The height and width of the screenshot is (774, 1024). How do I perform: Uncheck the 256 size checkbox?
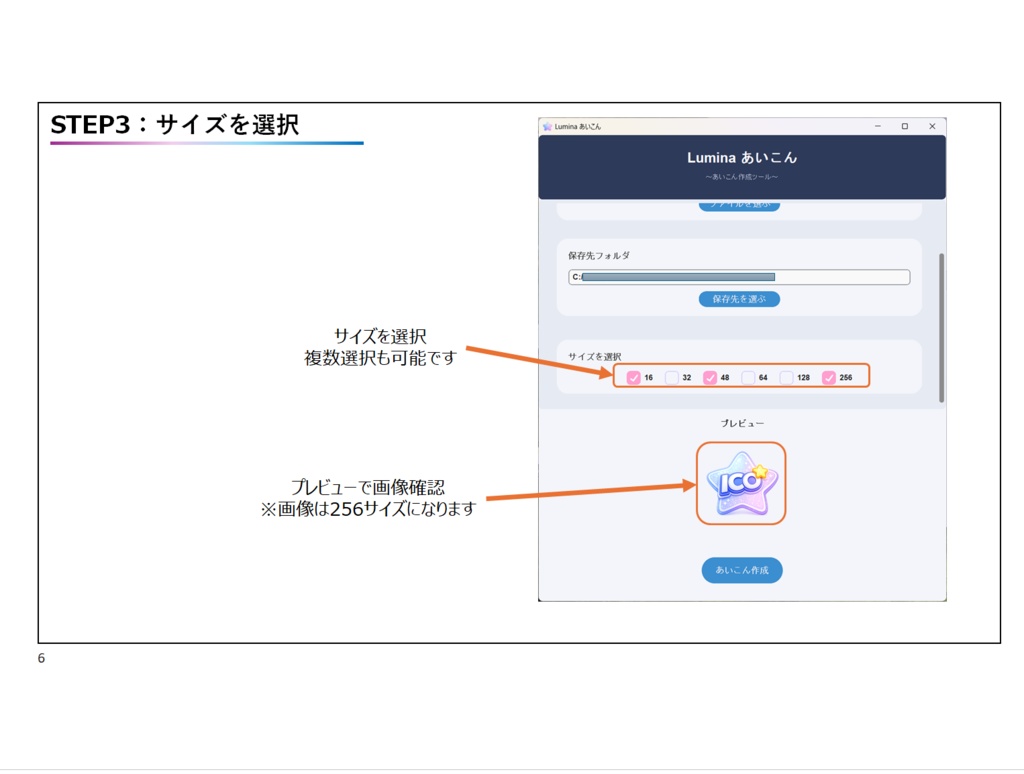pyautogui.click(x=830, y=377)
